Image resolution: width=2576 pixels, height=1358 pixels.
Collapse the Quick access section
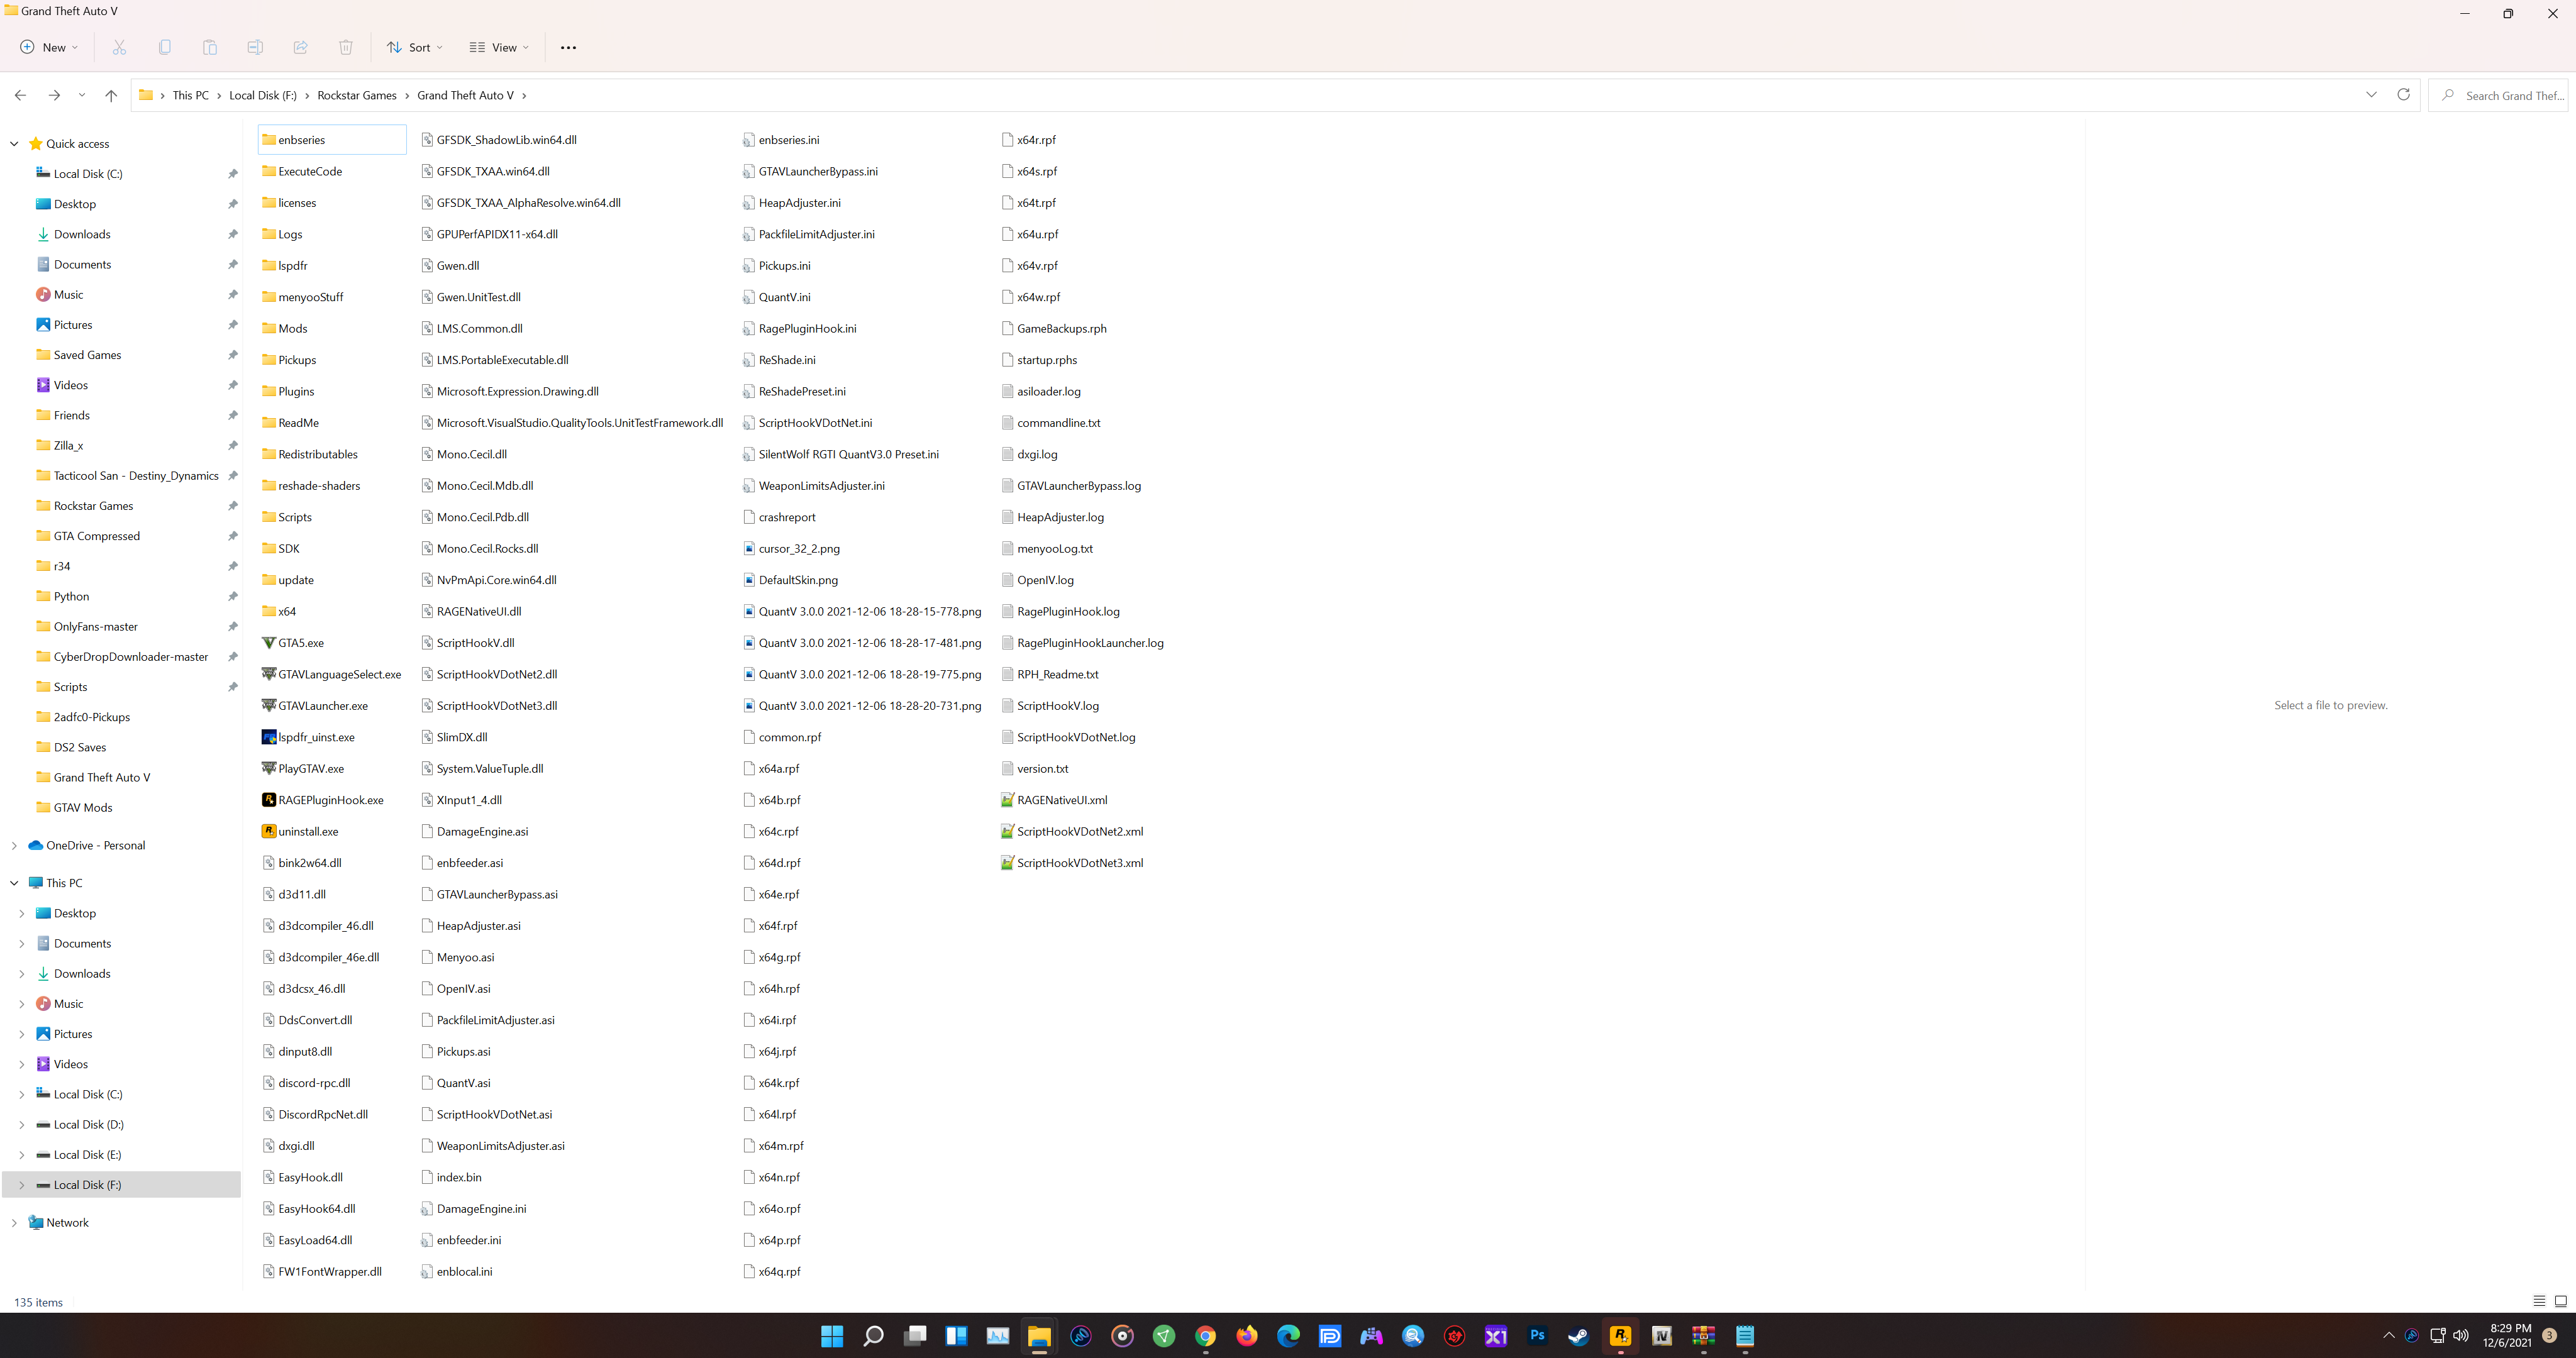14,143
